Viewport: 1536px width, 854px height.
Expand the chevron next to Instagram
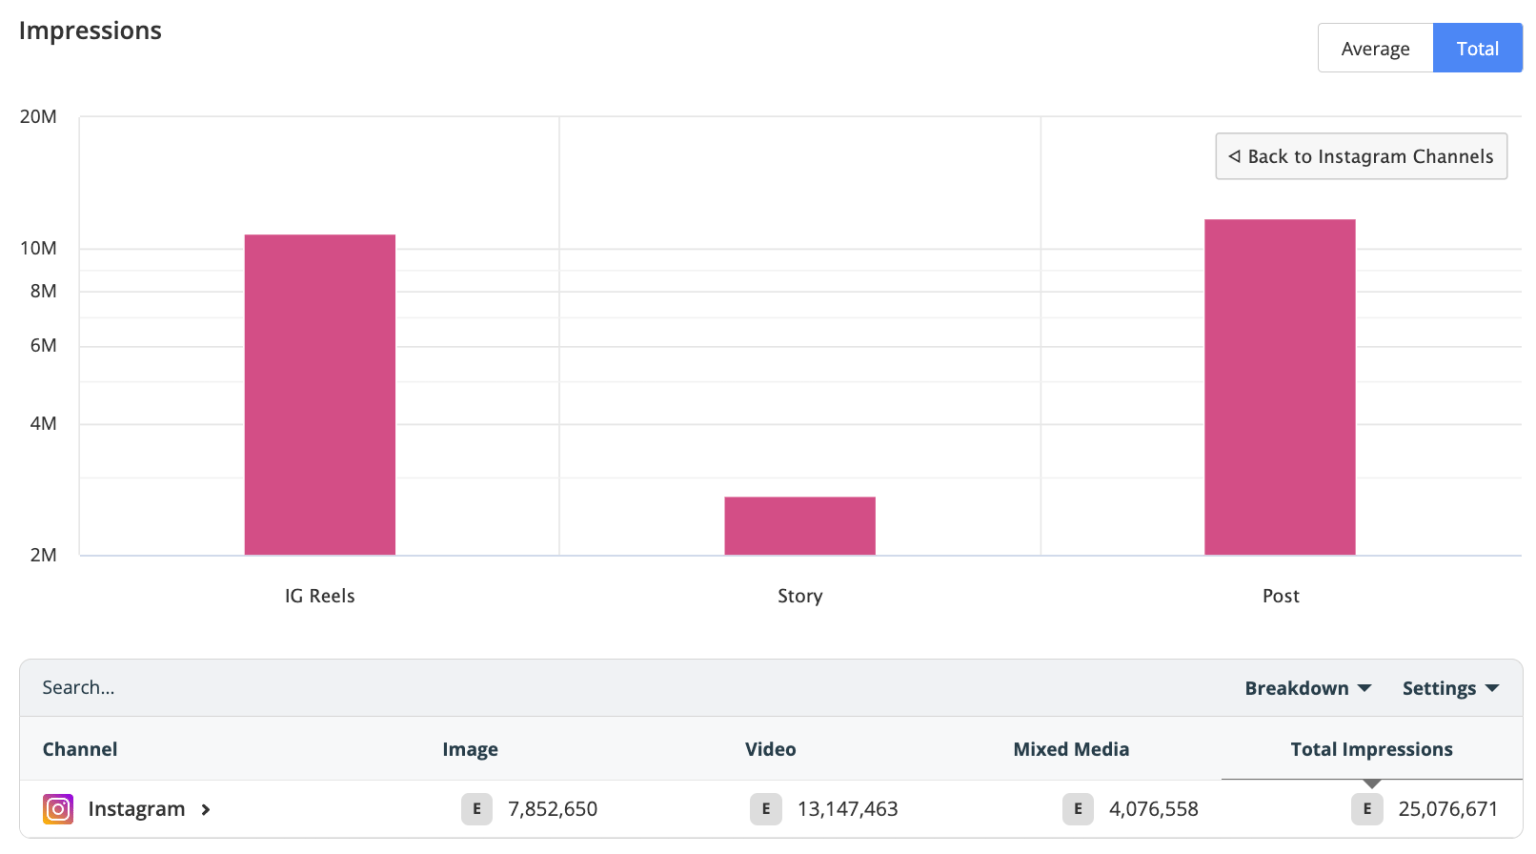coord(207,810)
